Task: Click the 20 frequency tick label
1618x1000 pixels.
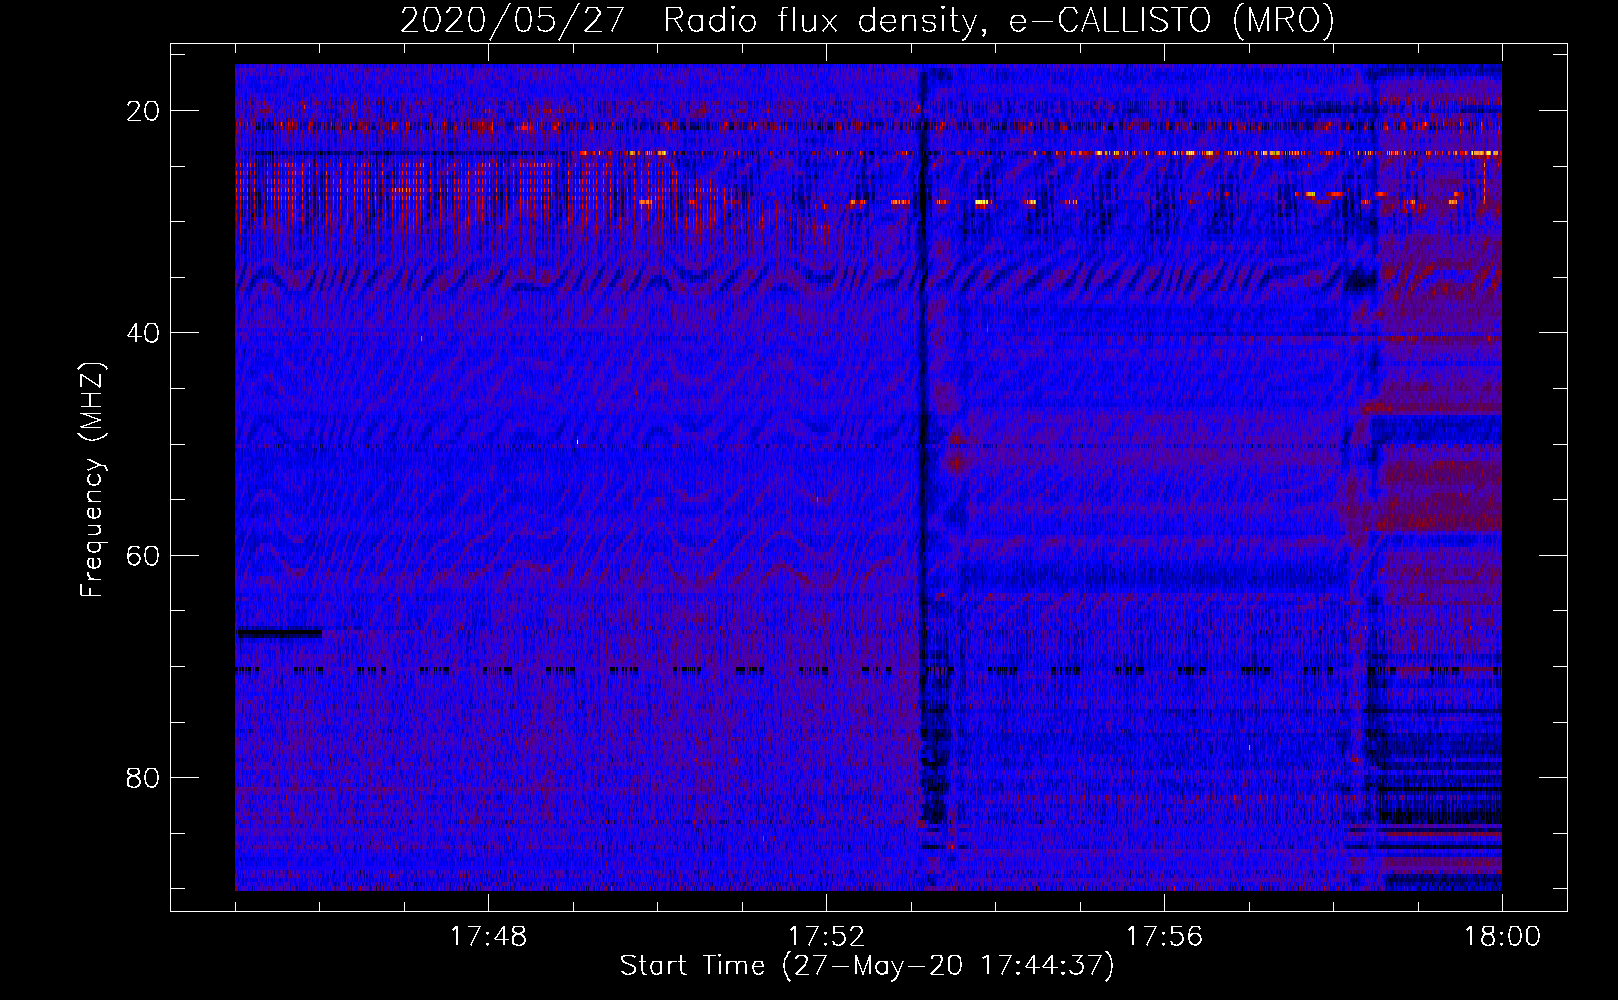Action: [143, 111]
